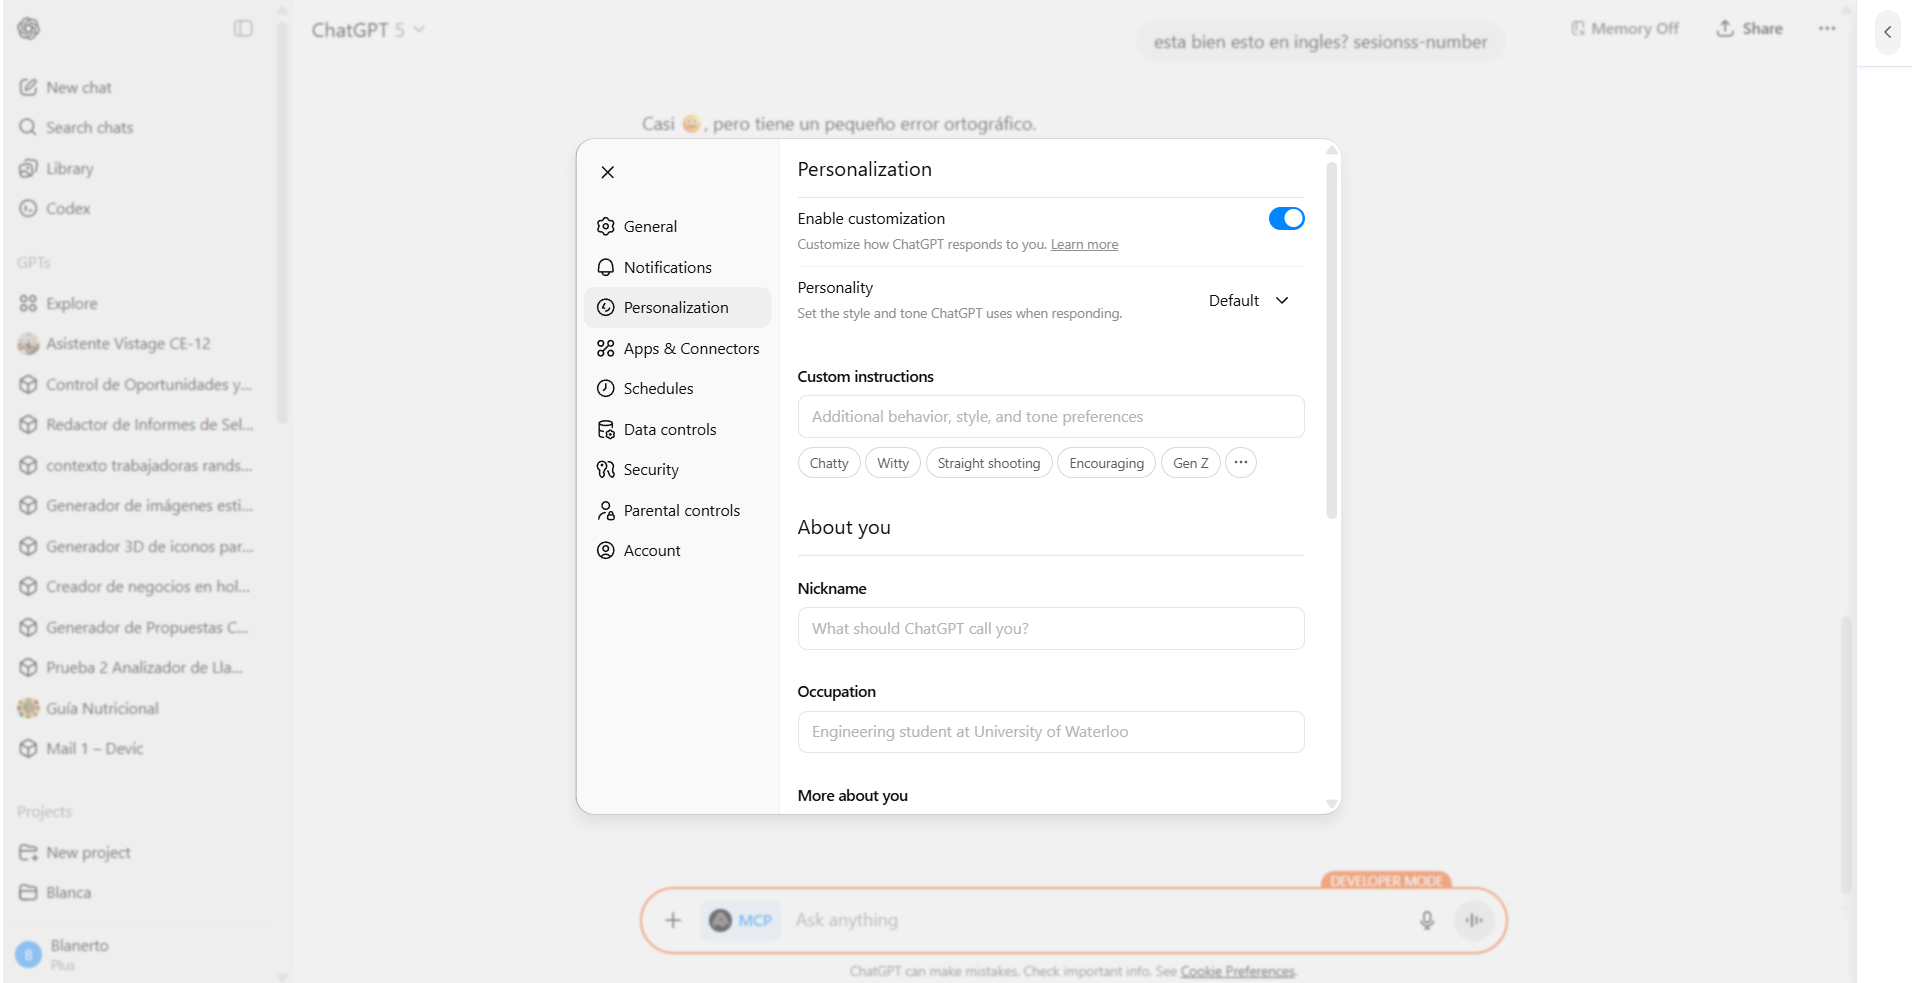1915x983 pixels.
Task: Start voice mode with the waveform icon
Action: coord(1475,920)
